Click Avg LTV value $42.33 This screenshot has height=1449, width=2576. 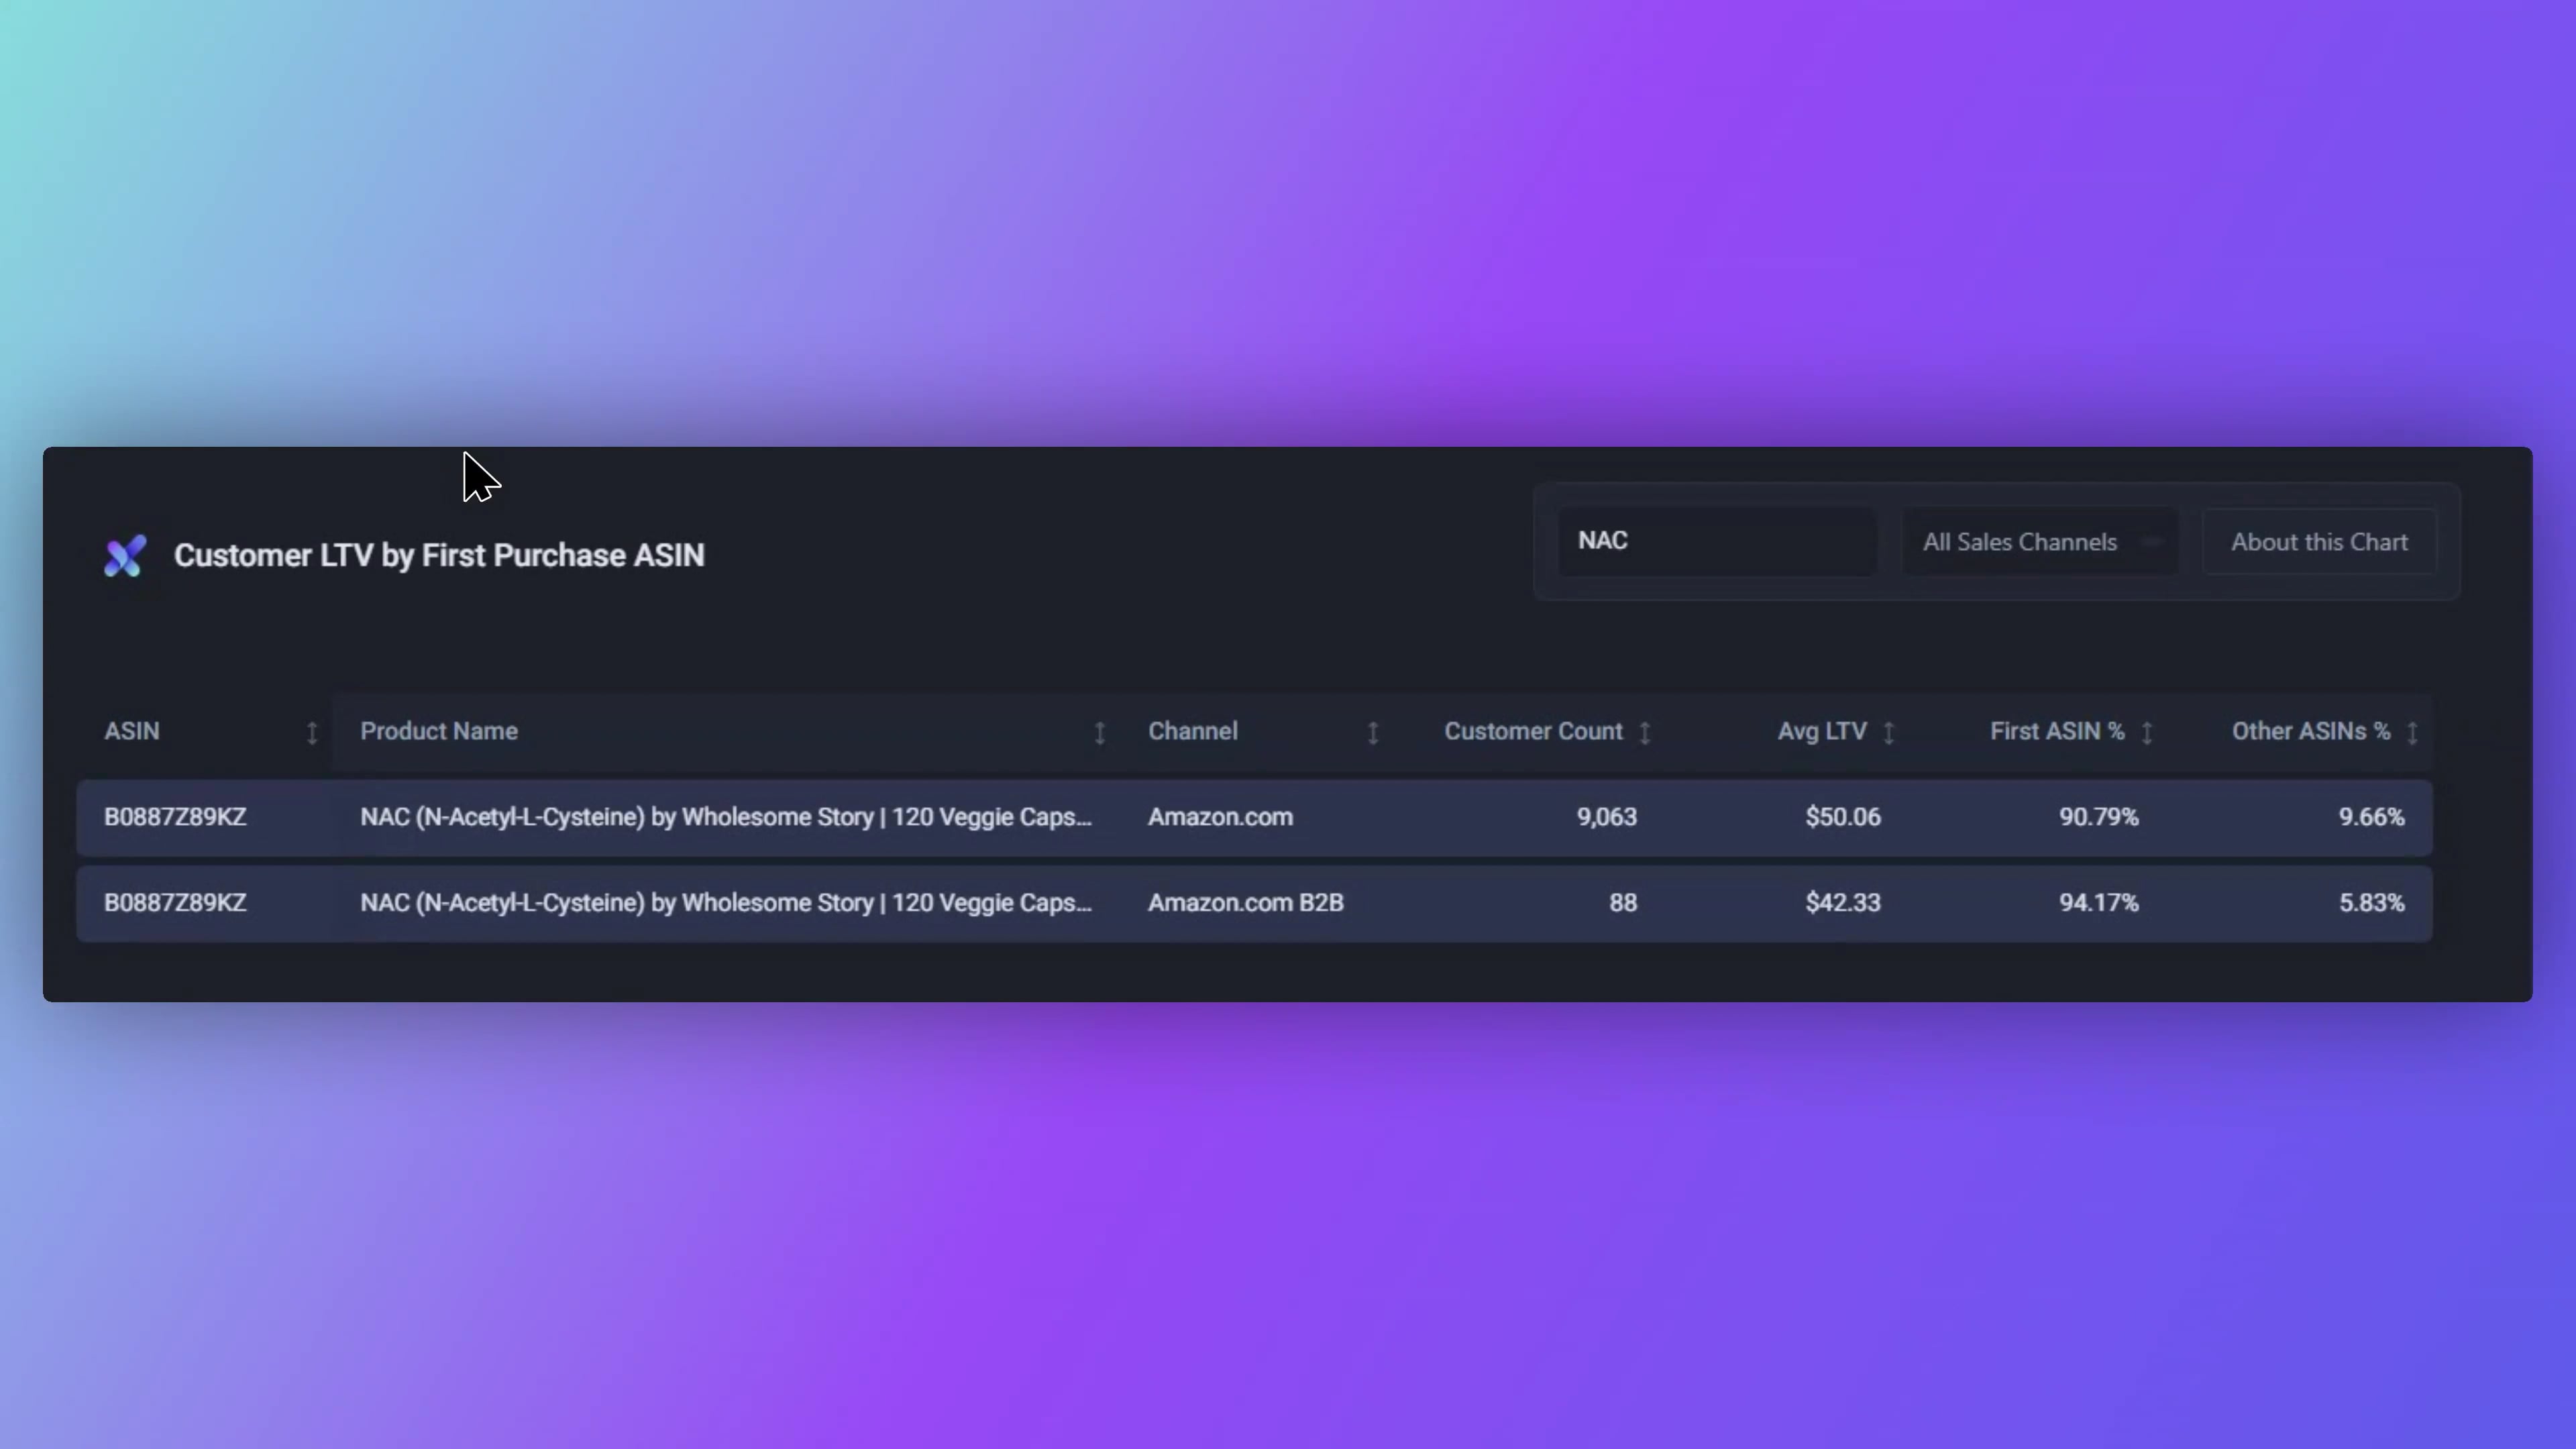pyautogui.click(x=1843, y=903)
